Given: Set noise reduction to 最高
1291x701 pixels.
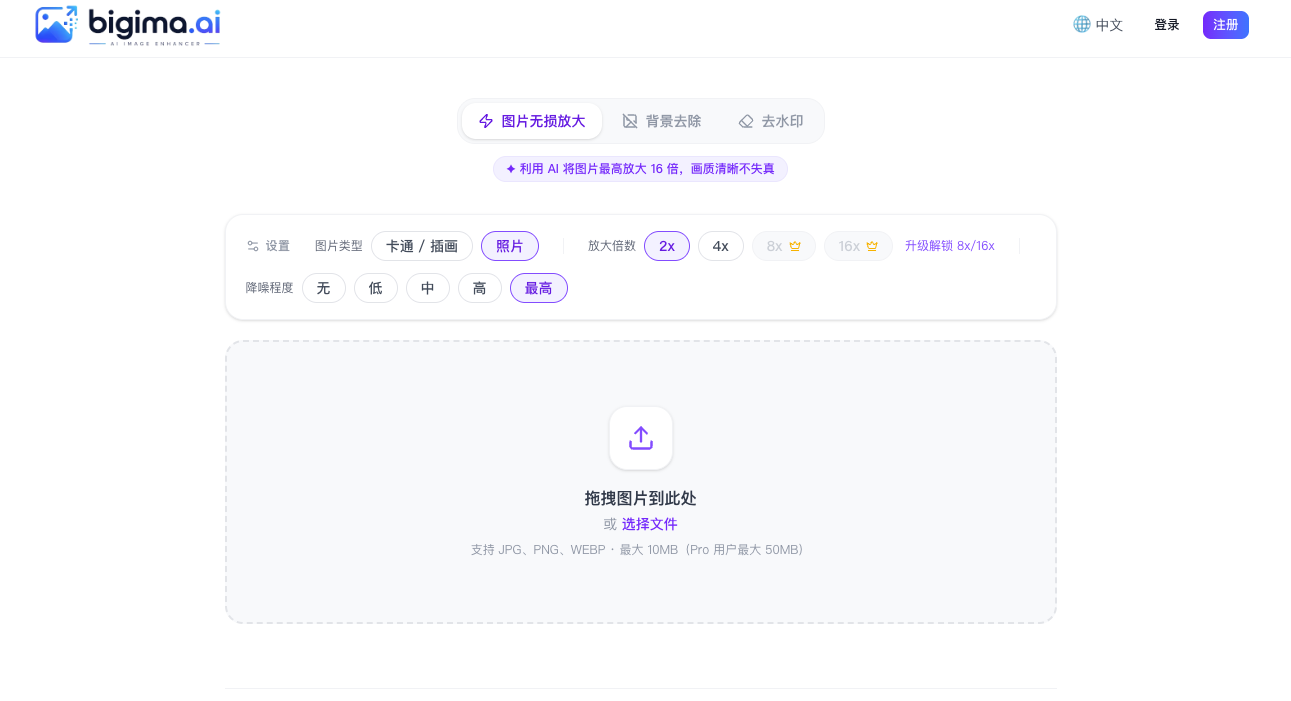Looking at the screenshot, I should coord(539,288).
